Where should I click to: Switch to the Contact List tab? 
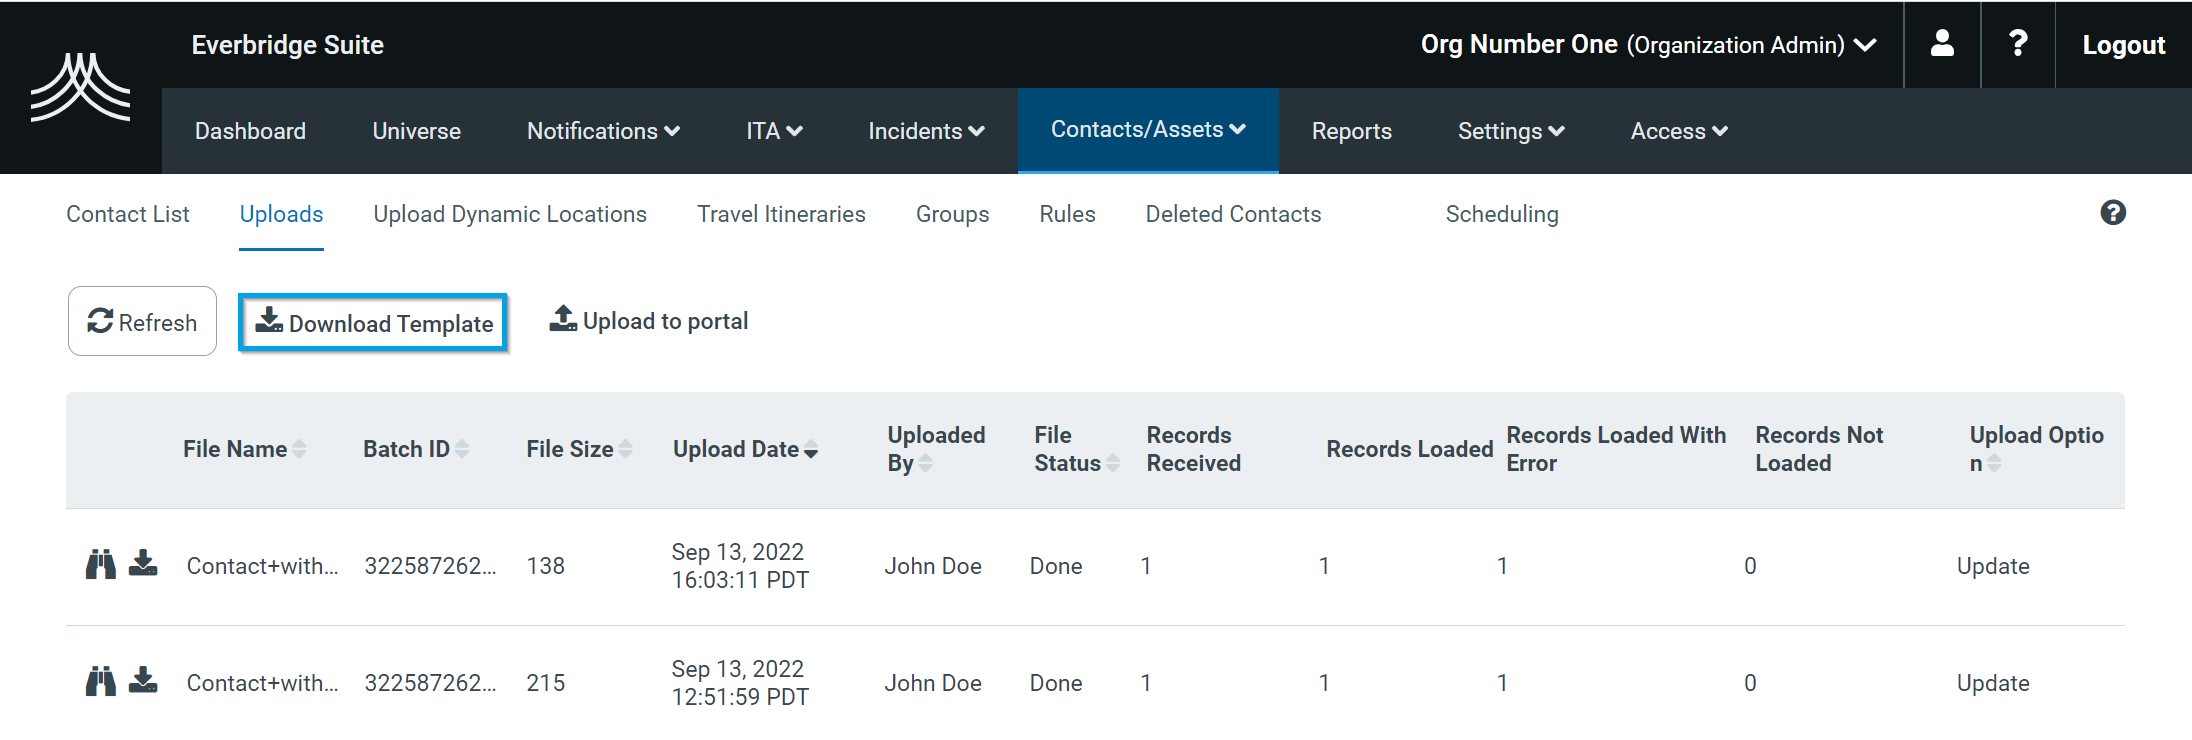127,214
